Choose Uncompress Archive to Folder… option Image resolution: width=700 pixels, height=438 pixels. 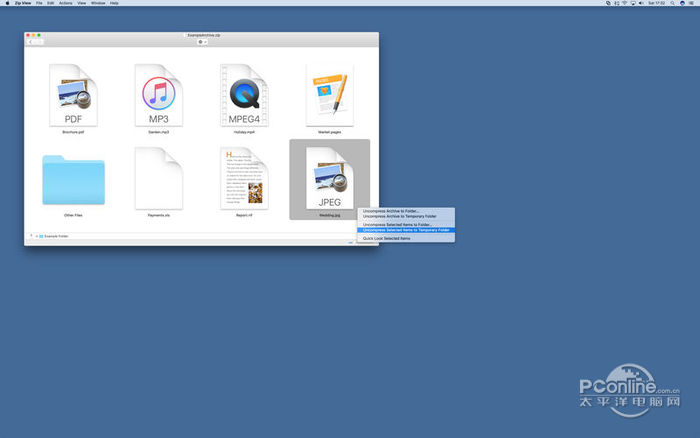(x=392, y=211)
